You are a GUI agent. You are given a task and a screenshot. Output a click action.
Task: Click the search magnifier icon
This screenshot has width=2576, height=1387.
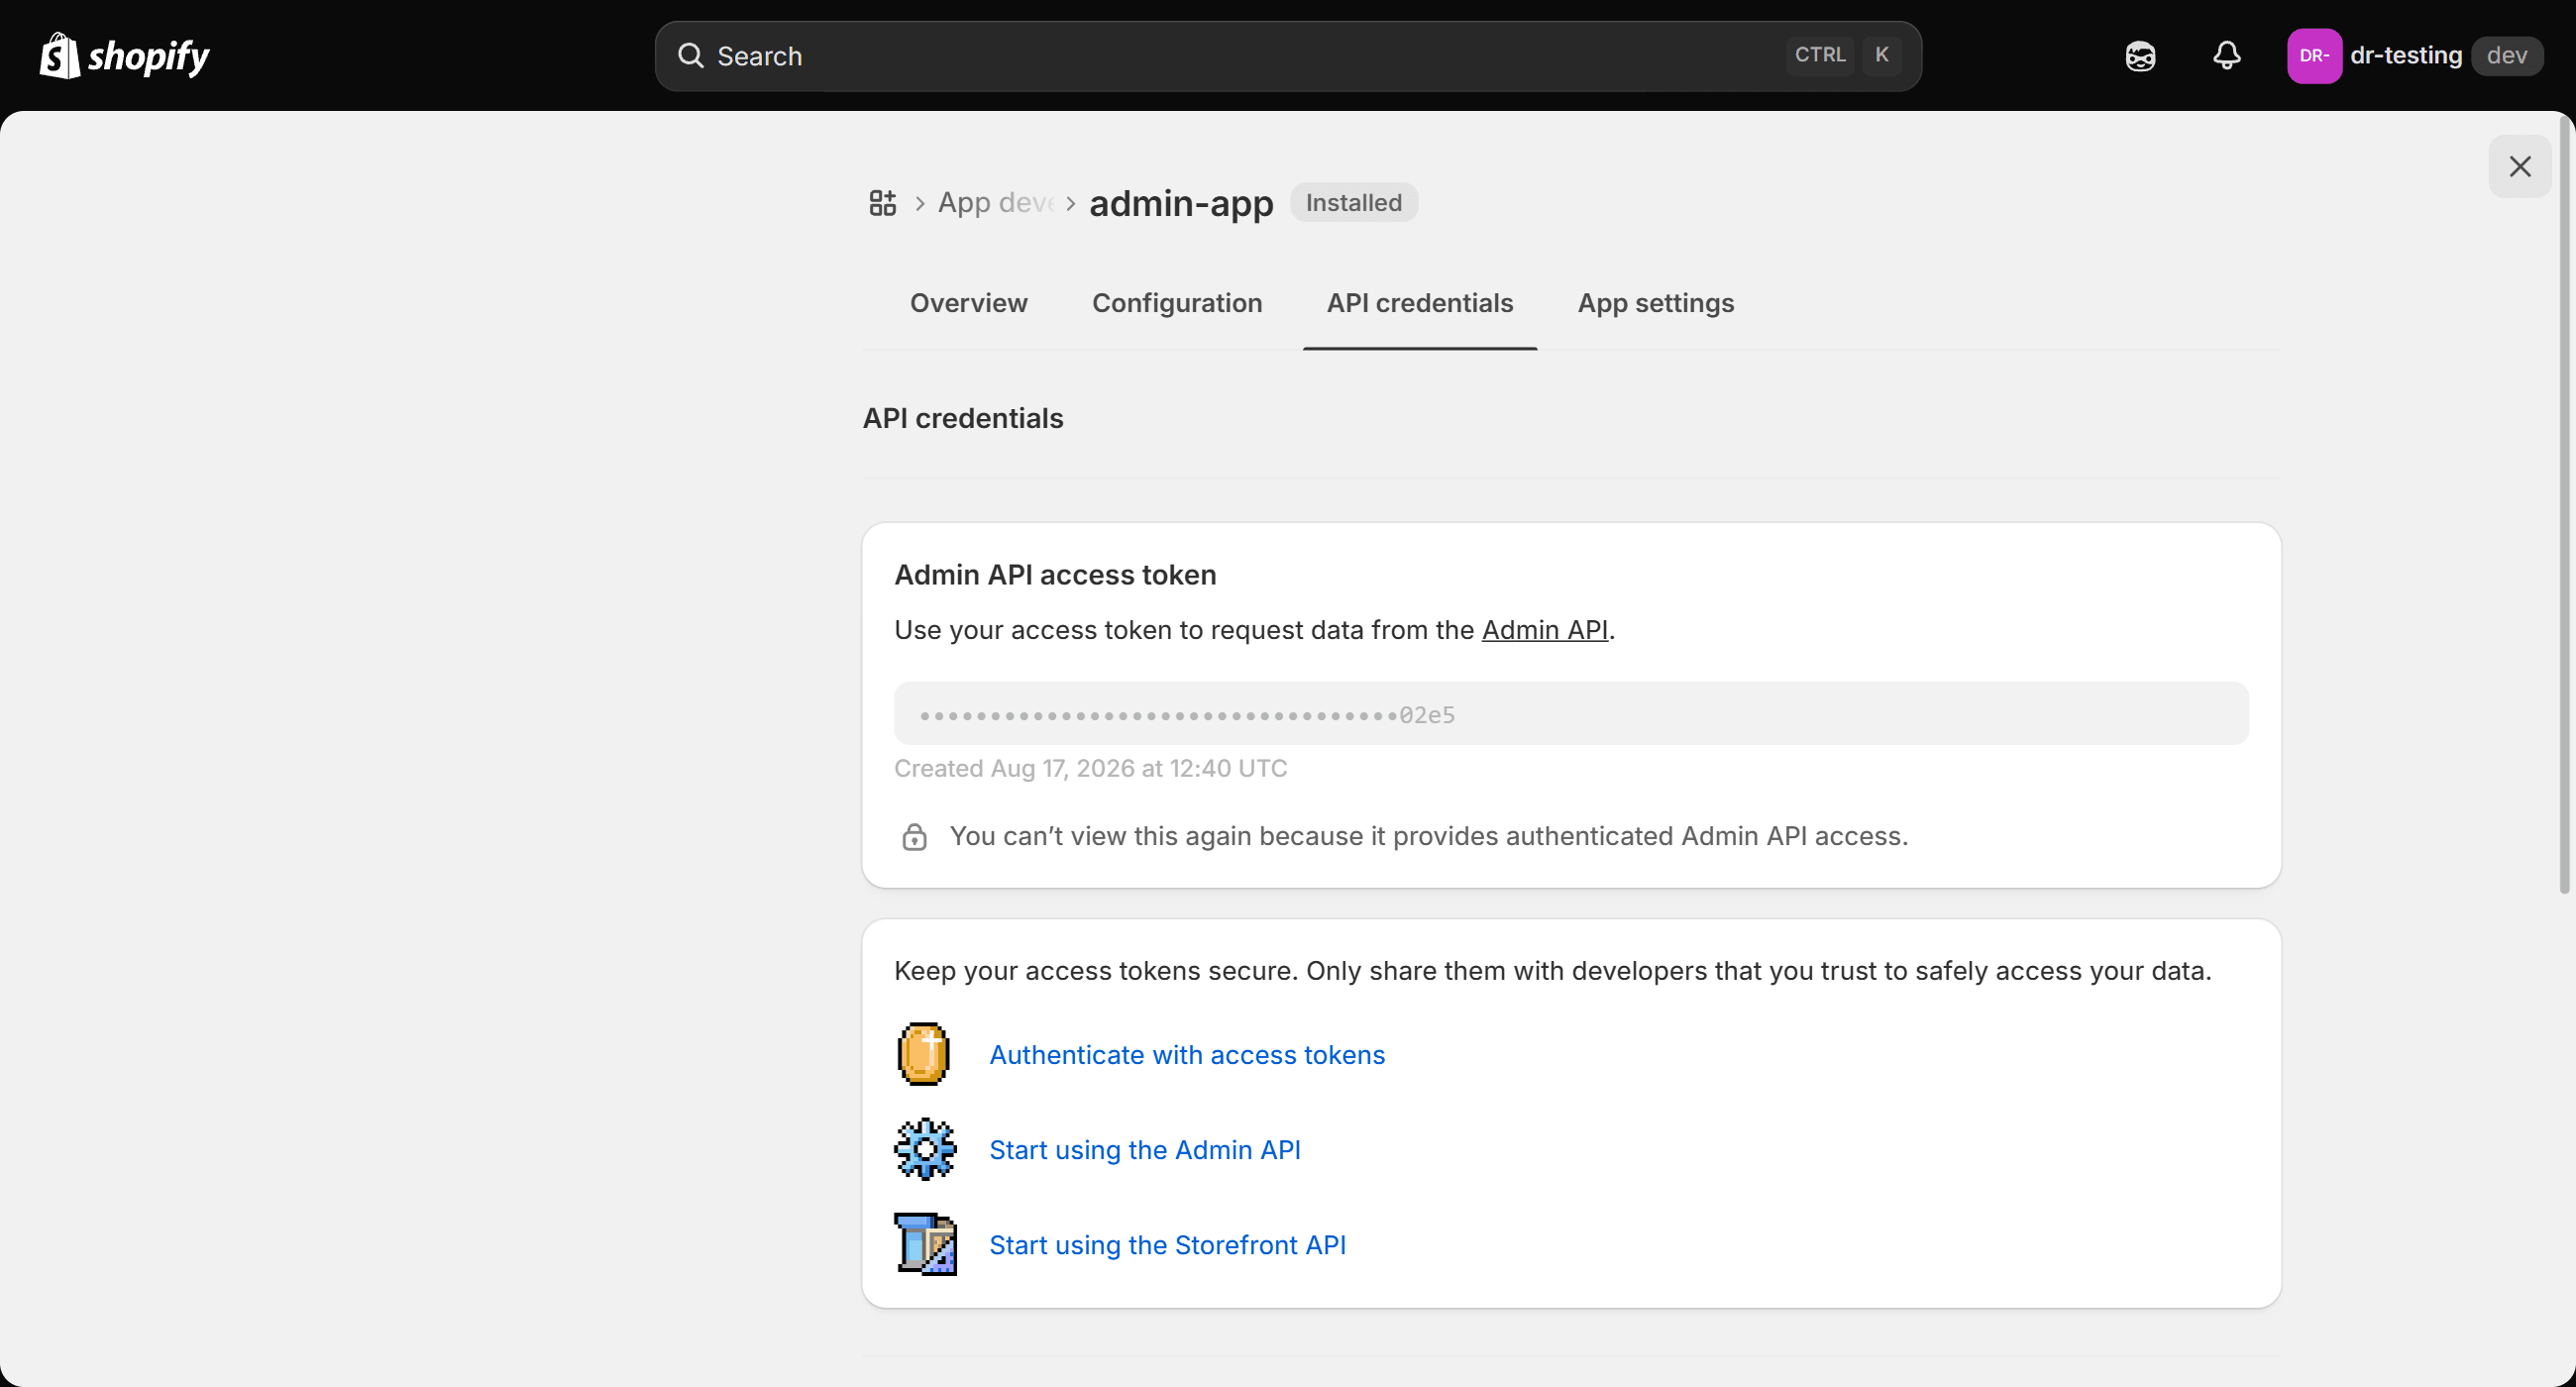click(x=690, y=56)
